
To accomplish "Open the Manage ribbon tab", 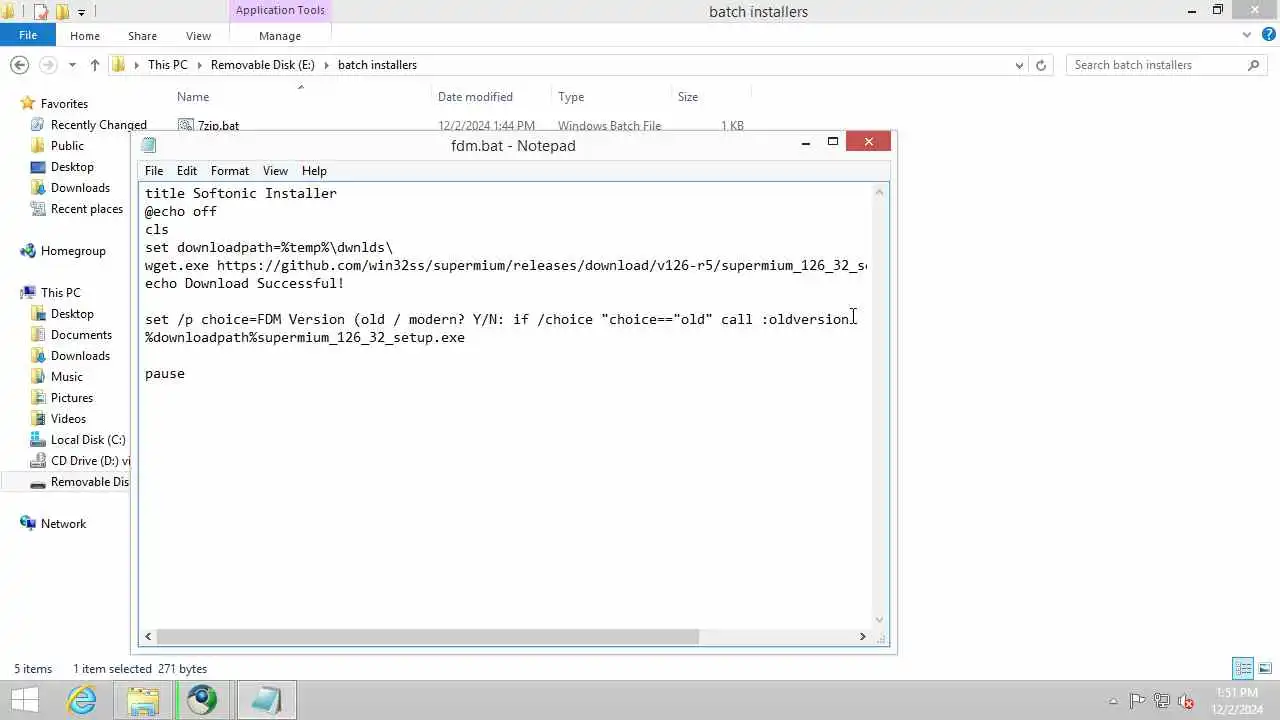I will pos(280,36).
